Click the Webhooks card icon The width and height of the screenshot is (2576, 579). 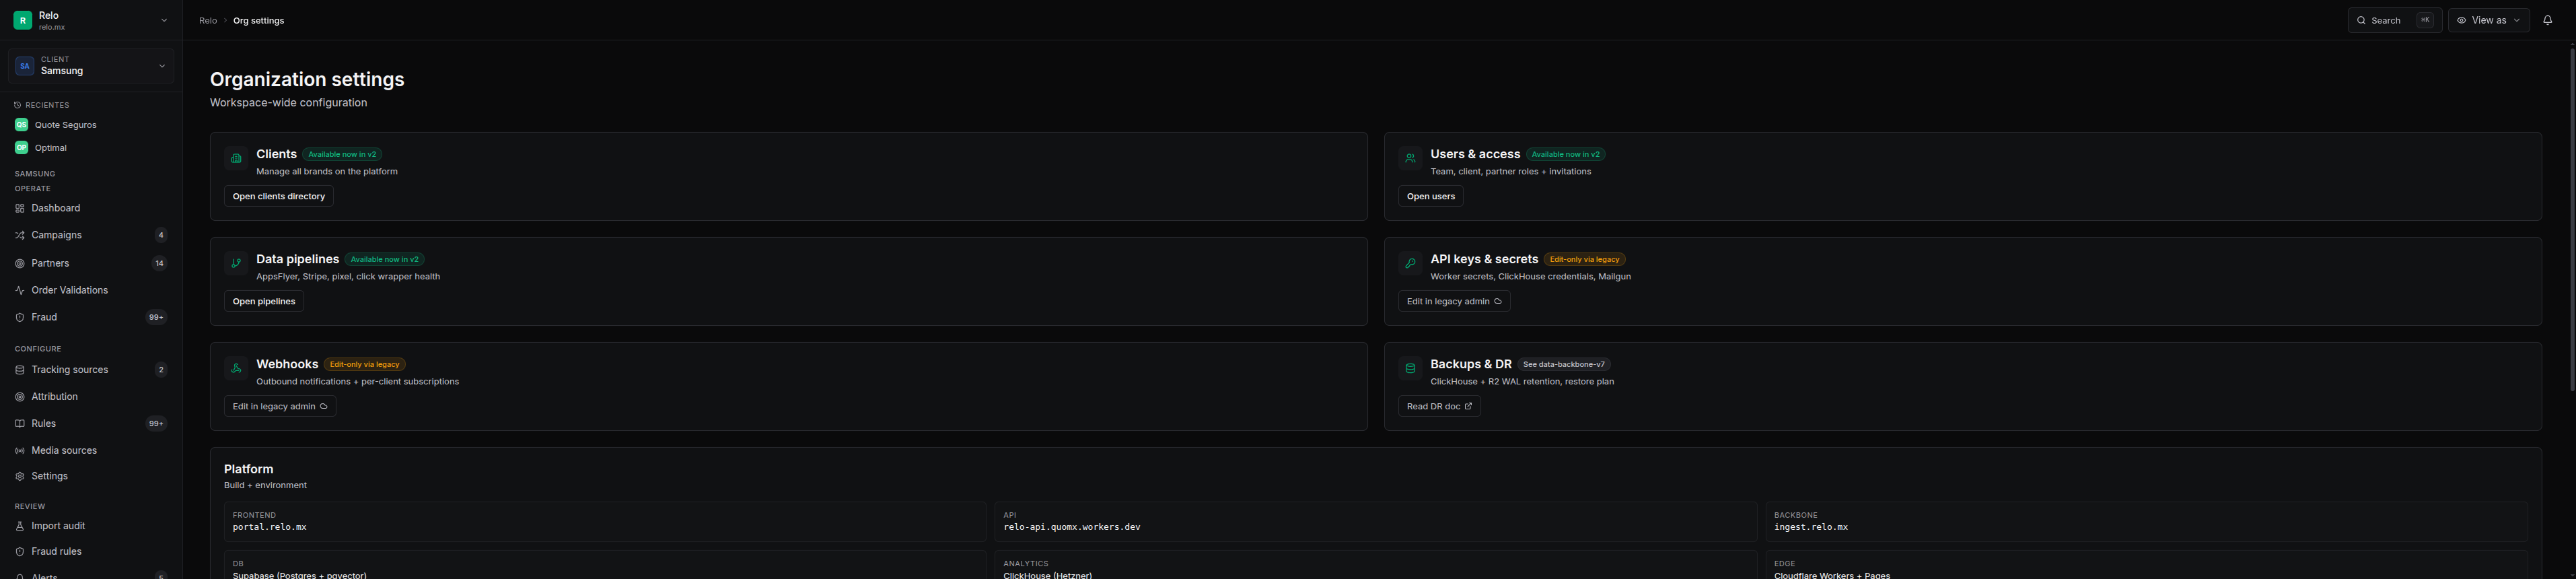click(x=236, y=368)
